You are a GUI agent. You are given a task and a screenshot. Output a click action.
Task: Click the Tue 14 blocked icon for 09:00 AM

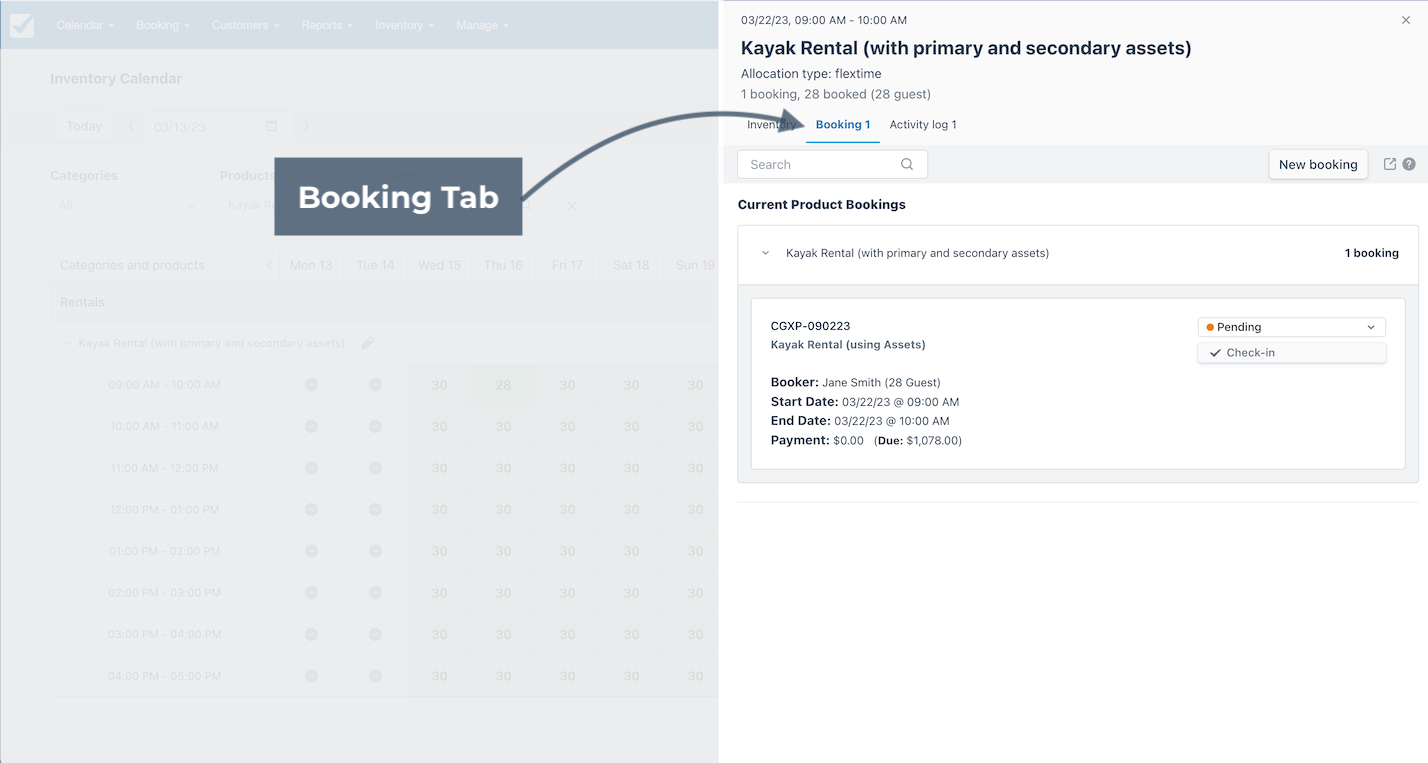pos(375,385)
